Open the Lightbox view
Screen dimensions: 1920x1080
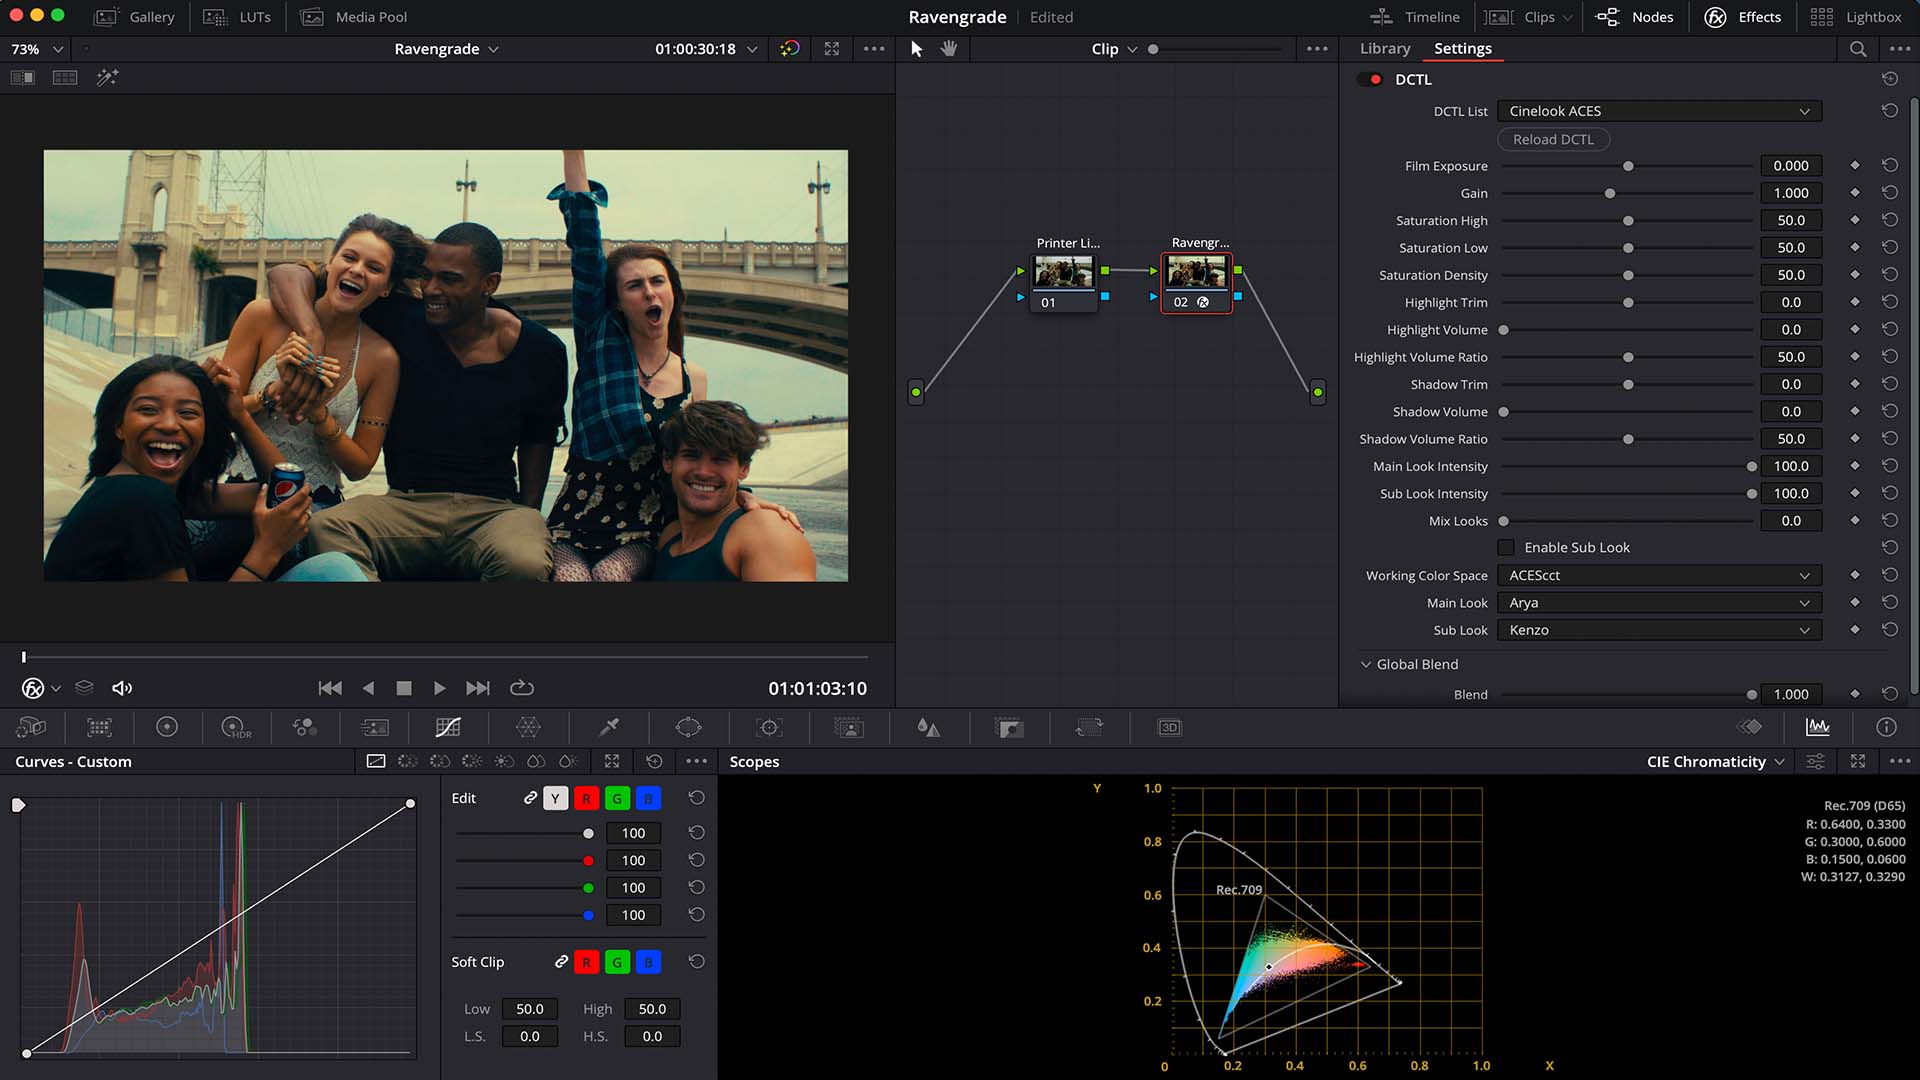click(x=1860, y=17)
